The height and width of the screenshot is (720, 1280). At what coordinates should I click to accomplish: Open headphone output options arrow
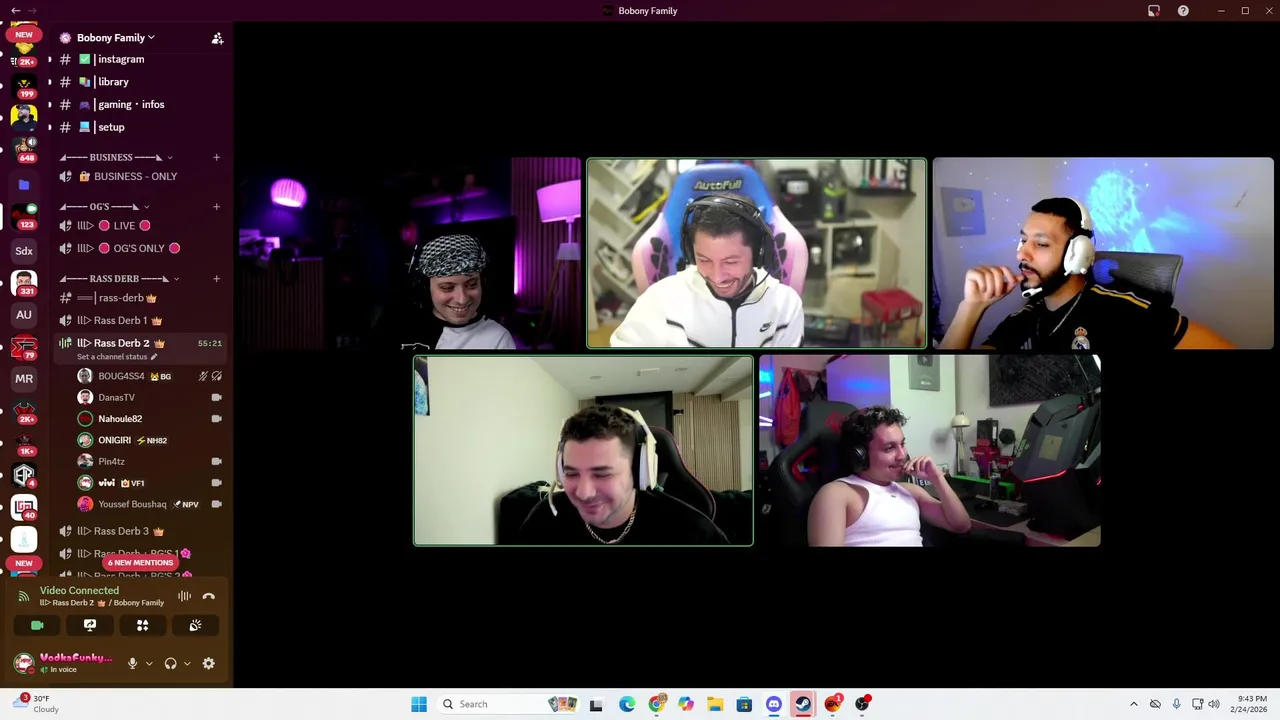click(x=186, y=663)
